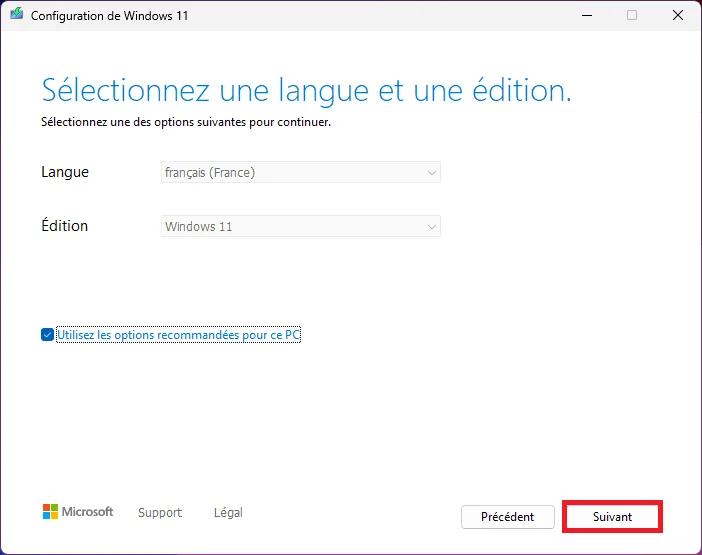Image resolution: width=702 pixels, height=555 pixels.
Task: Click the Précédent button
Action: [x=508, y=517]
